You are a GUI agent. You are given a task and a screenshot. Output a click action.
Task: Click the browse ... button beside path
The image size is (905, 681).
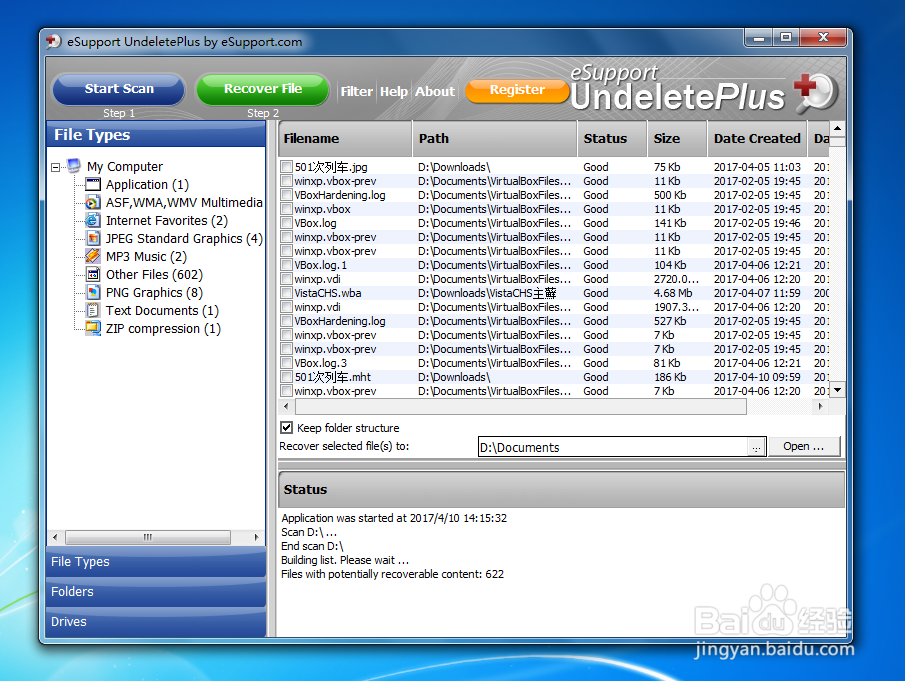pos(756,447)
